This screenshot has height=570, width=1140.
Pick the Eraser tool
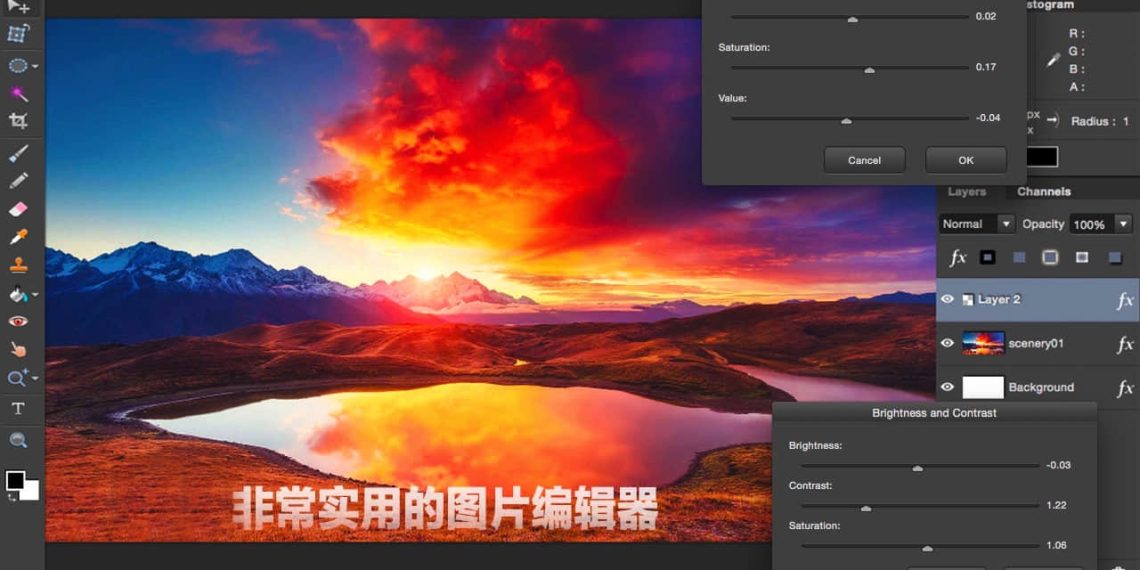(18, 209)
